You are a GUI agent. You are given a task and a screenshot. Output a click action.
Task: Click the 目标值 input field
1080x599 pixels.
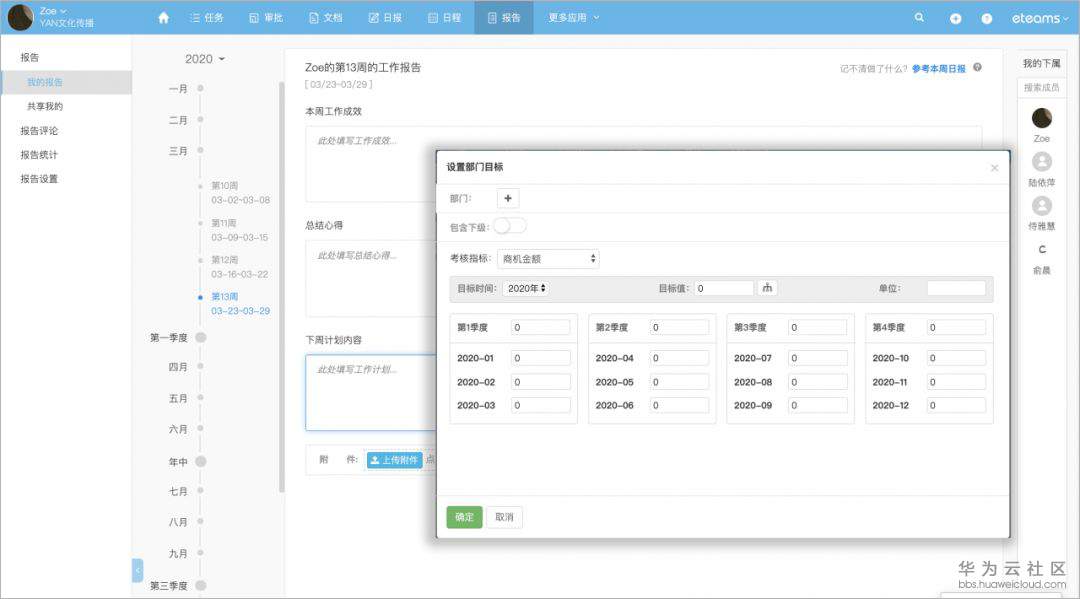coord(724,288)
